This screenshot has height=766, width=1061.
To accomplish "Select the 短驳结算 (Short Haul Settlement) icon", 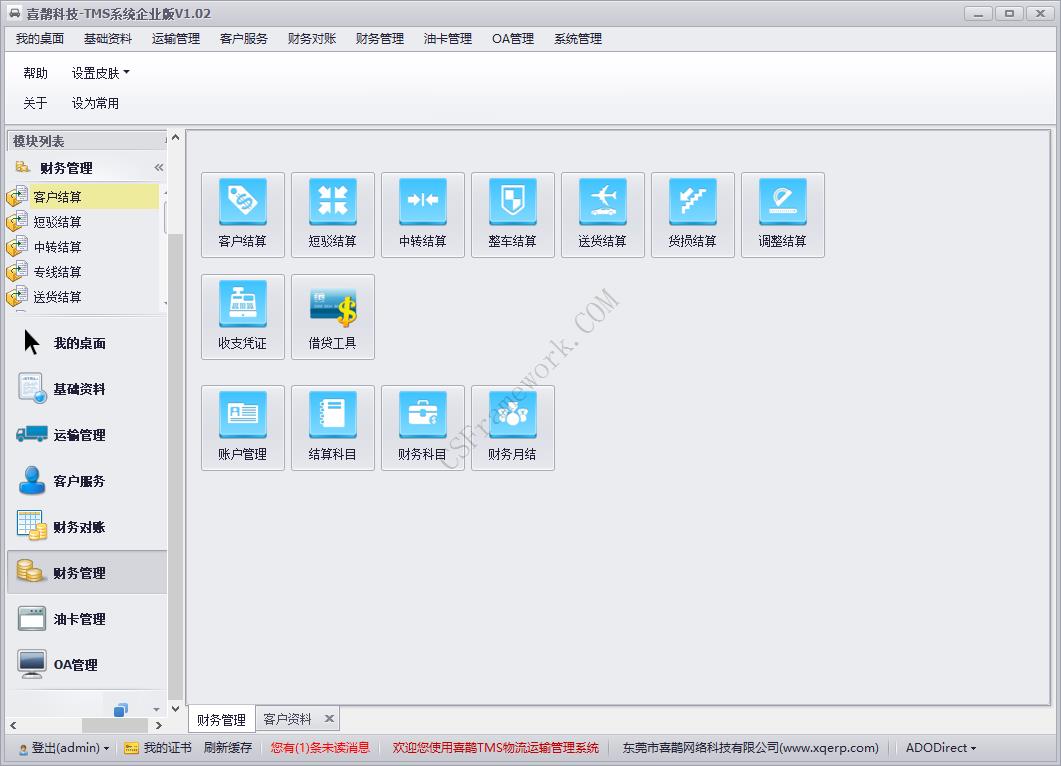I will point(332,214).
